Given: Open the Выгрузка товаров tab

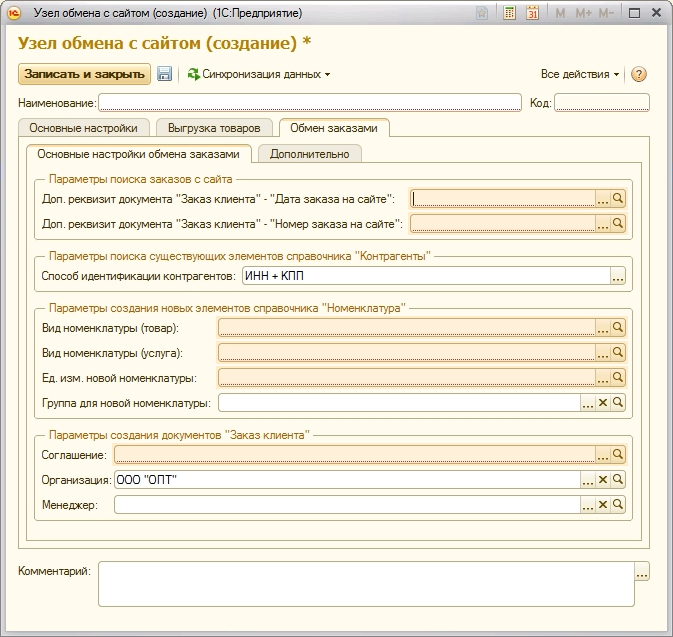Looking at the screenshot, I should [214, 128].
